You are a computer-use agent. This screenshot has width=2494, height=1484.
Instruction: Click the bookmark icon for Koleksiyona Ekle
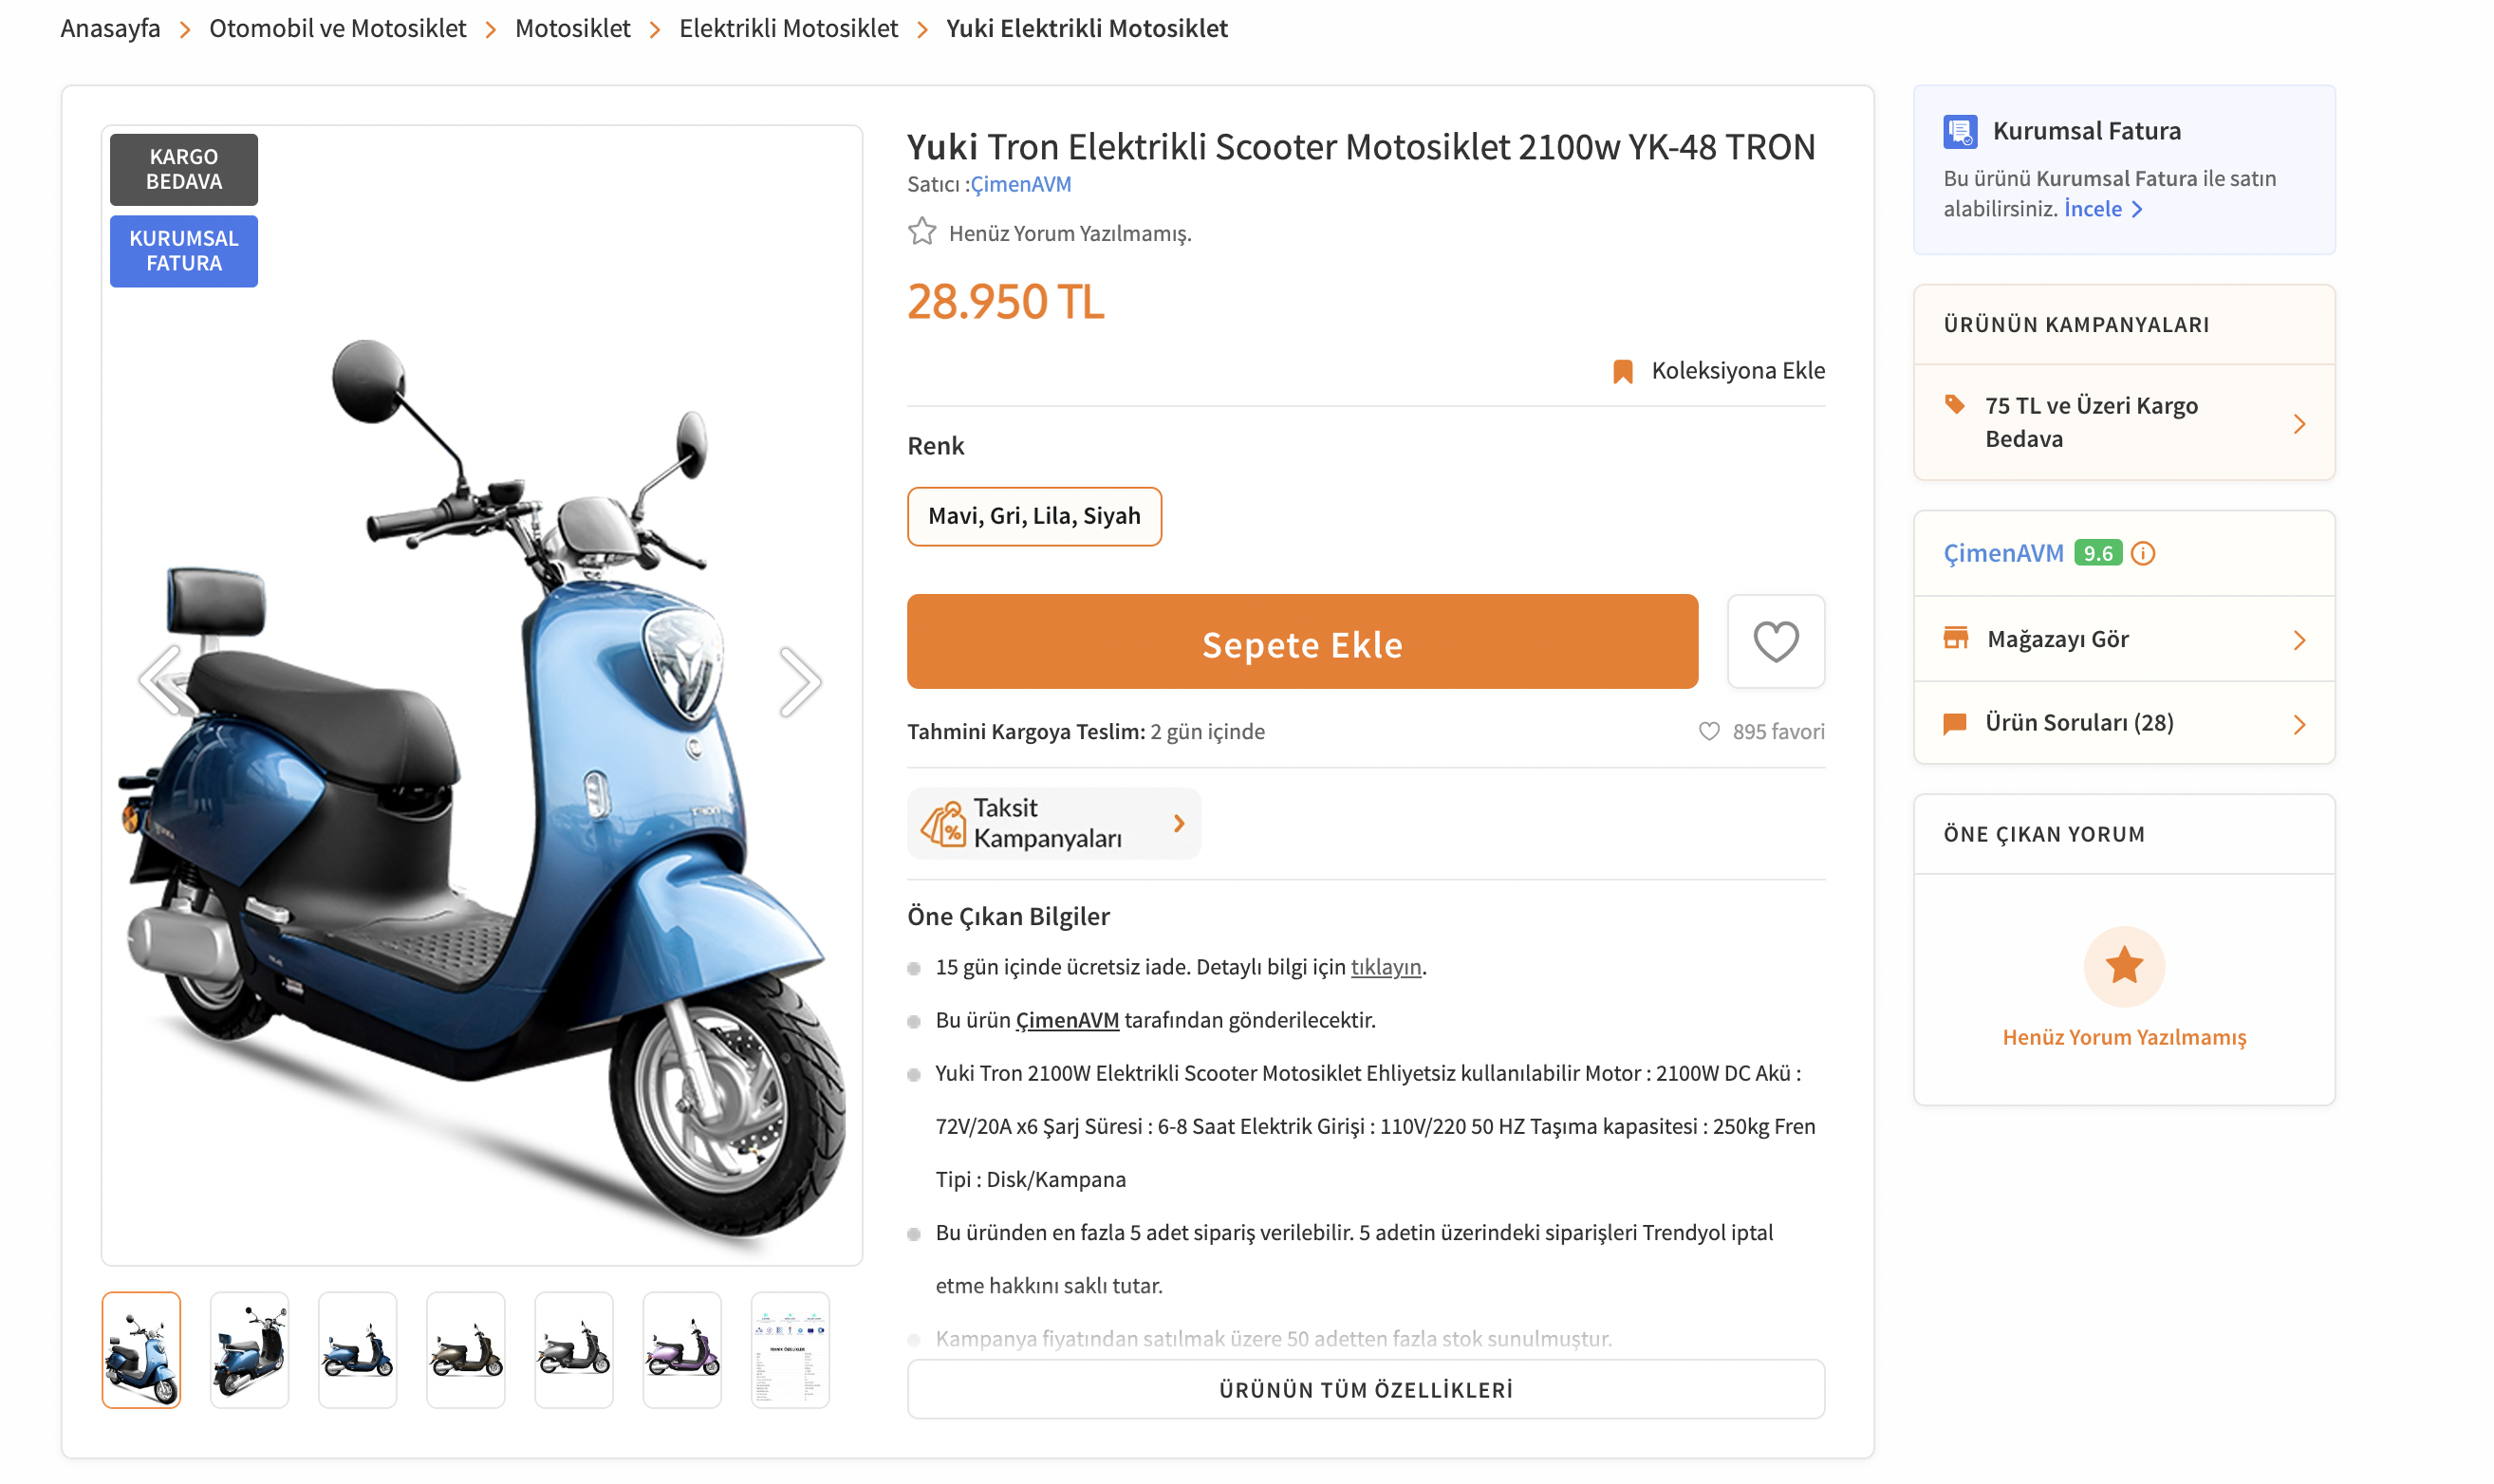click(x=1625, y=370)
